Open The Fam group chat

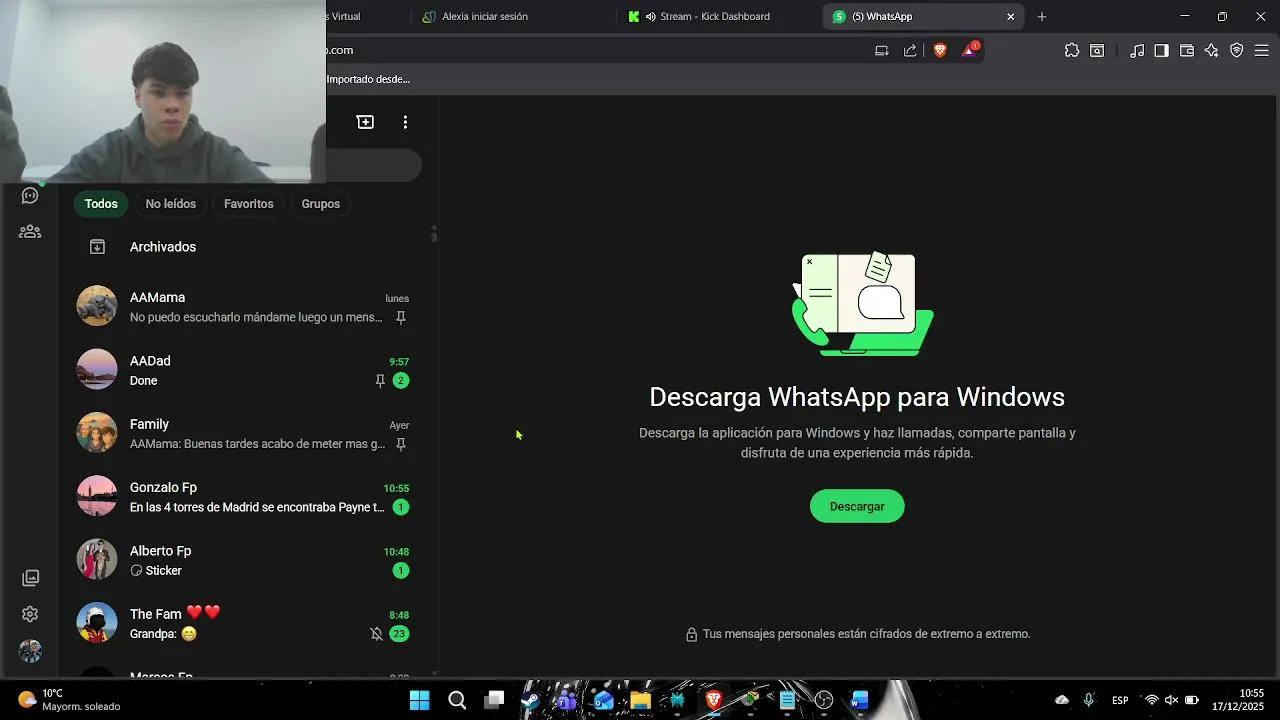coord(248,623)
